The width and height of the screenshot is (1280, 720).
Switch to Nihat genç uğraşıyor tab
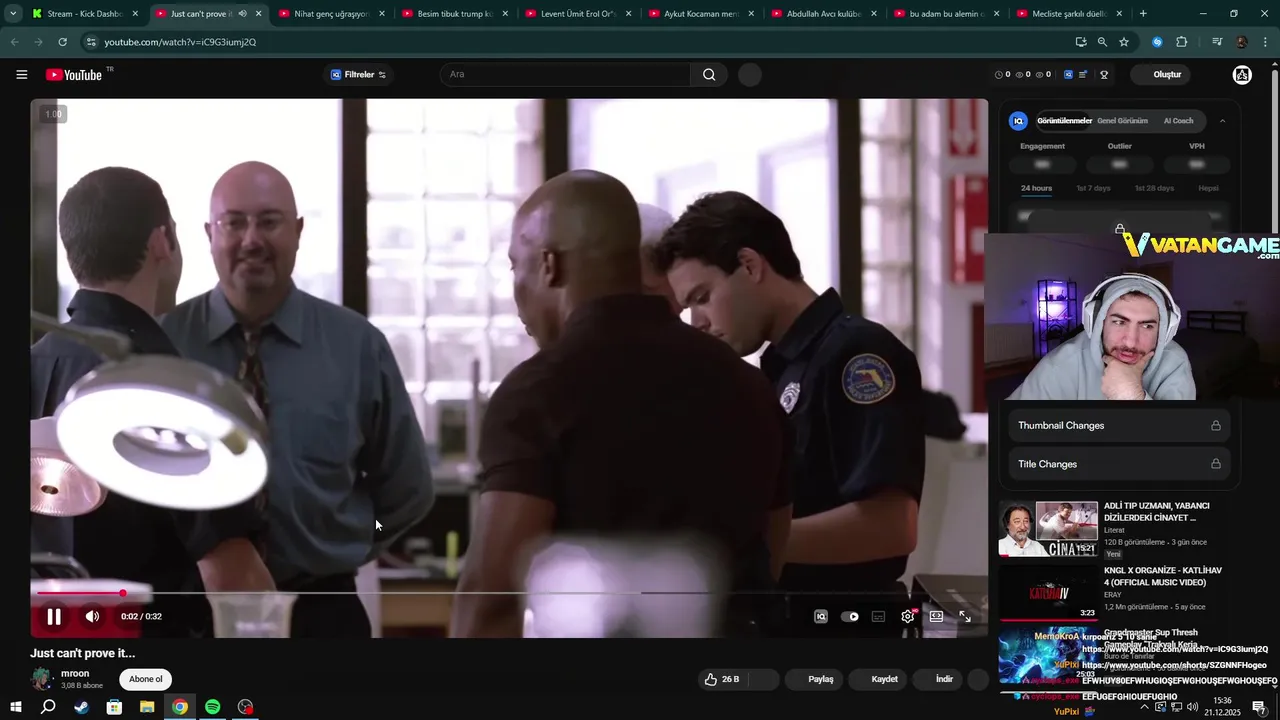click(x=332, y=14)
